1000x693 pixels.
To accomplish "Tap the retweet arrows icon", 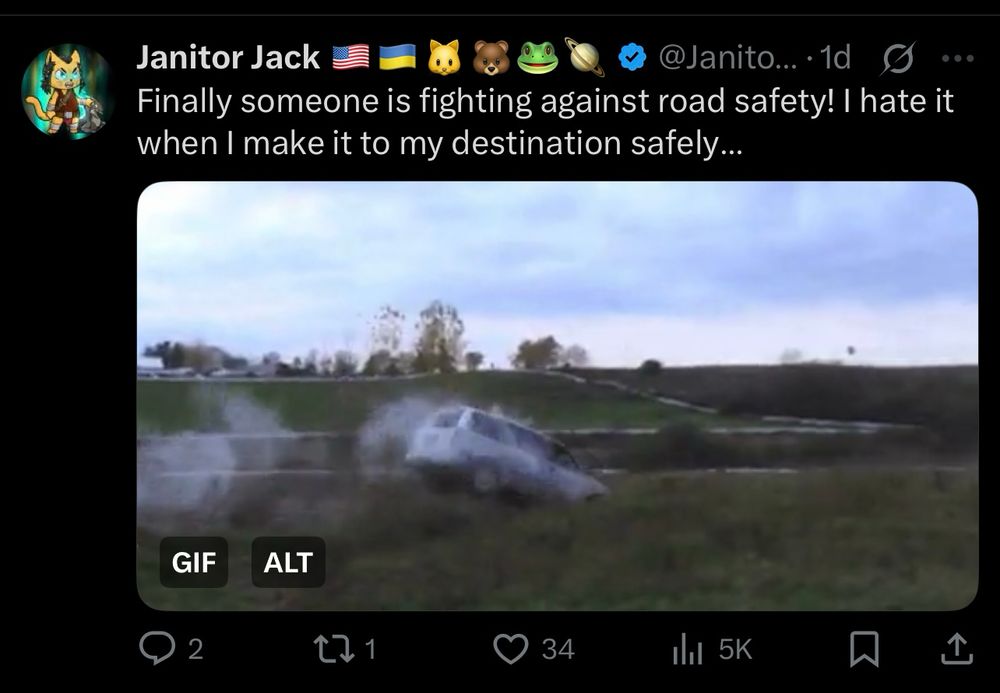I will click(x=335, y=649).
